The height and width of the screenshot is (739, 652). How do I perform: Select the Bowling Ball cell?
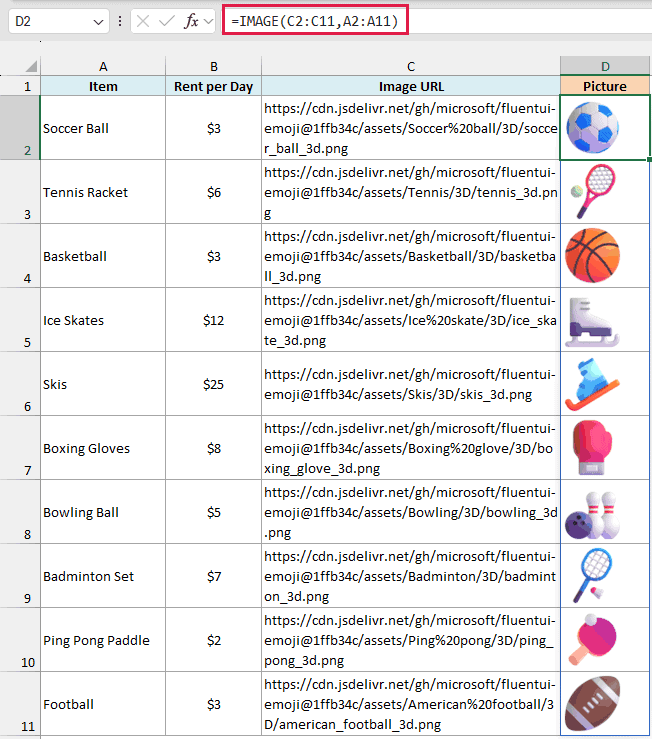pos(103,512)
